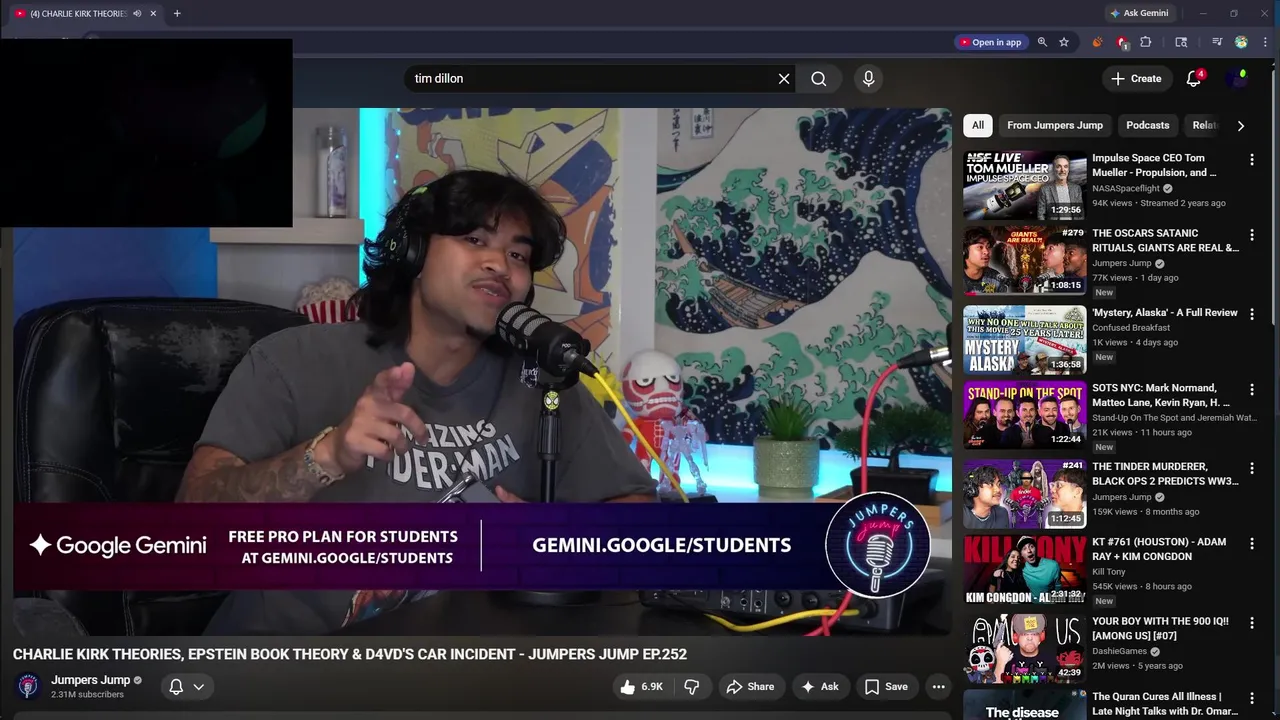Open the orange extension icon
1280x720 pixels.
tap(1097, 42)
